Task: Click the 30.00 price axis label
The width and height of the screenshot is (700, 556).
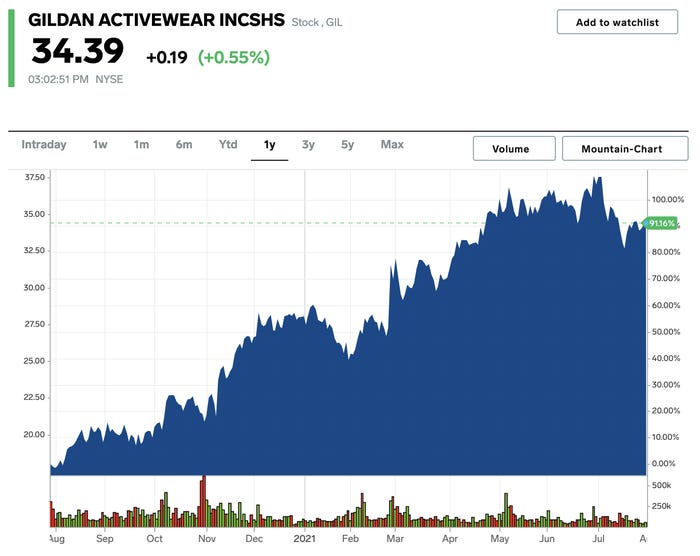Action: coord(34,288)
